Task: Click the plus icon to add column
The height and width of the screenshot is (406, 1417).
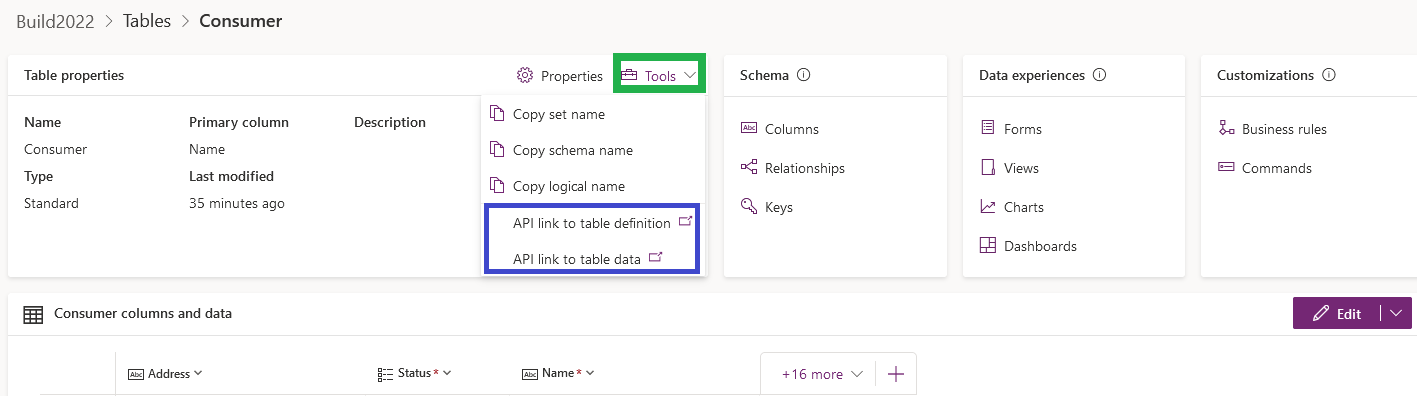Action: [x=896, y=374]
